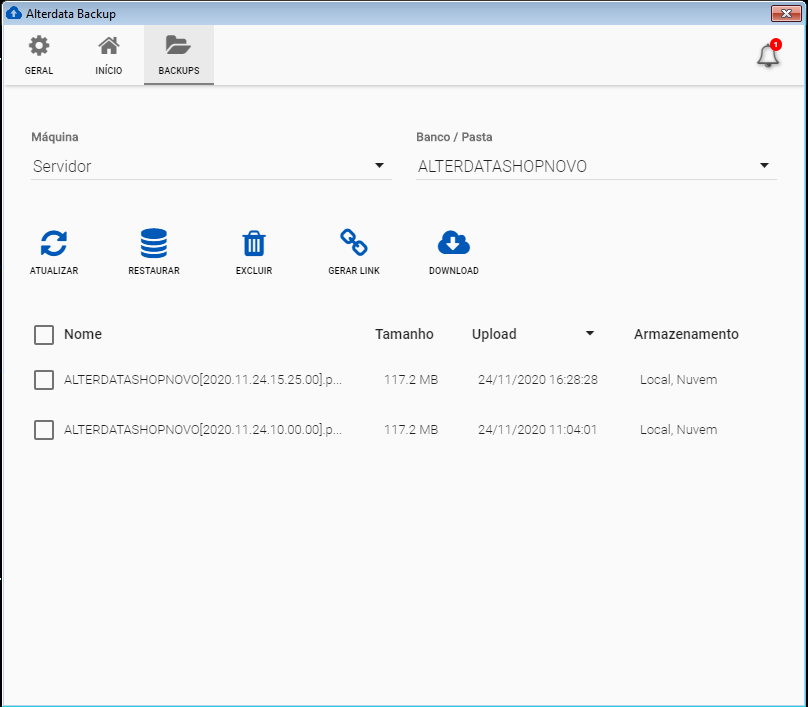Viewport: 808px width, 707px height.
Task: Check the 2020.11.24.10.00.00 backup checkbox
Action: coord(44,430)
